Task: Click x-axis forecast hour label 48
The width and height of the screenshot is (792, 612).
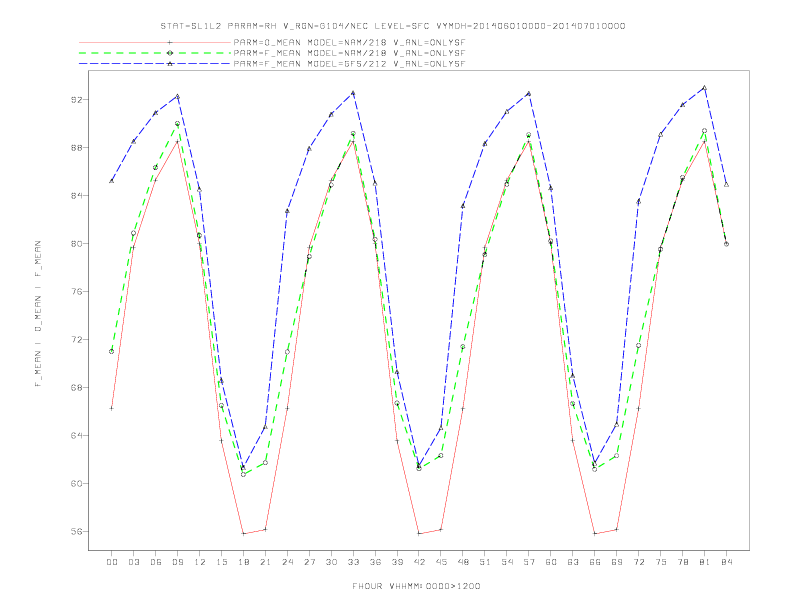Action: (463, 562)
